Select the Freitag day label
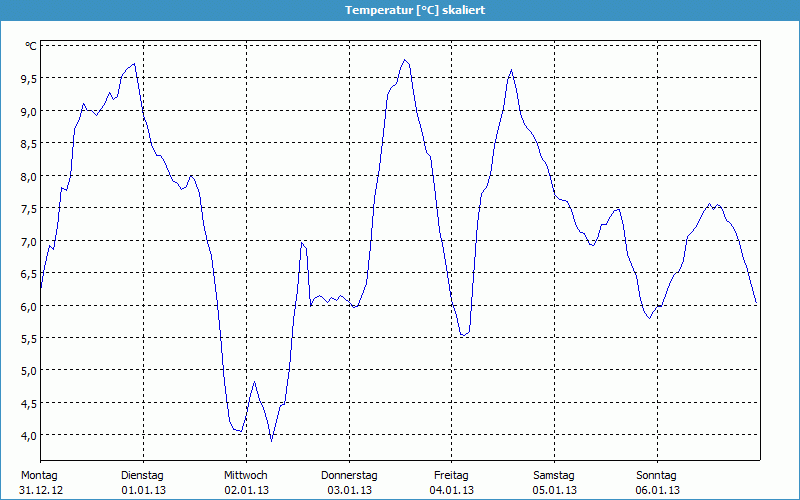Viewport: 800px width, 500px height. point(451,475)
